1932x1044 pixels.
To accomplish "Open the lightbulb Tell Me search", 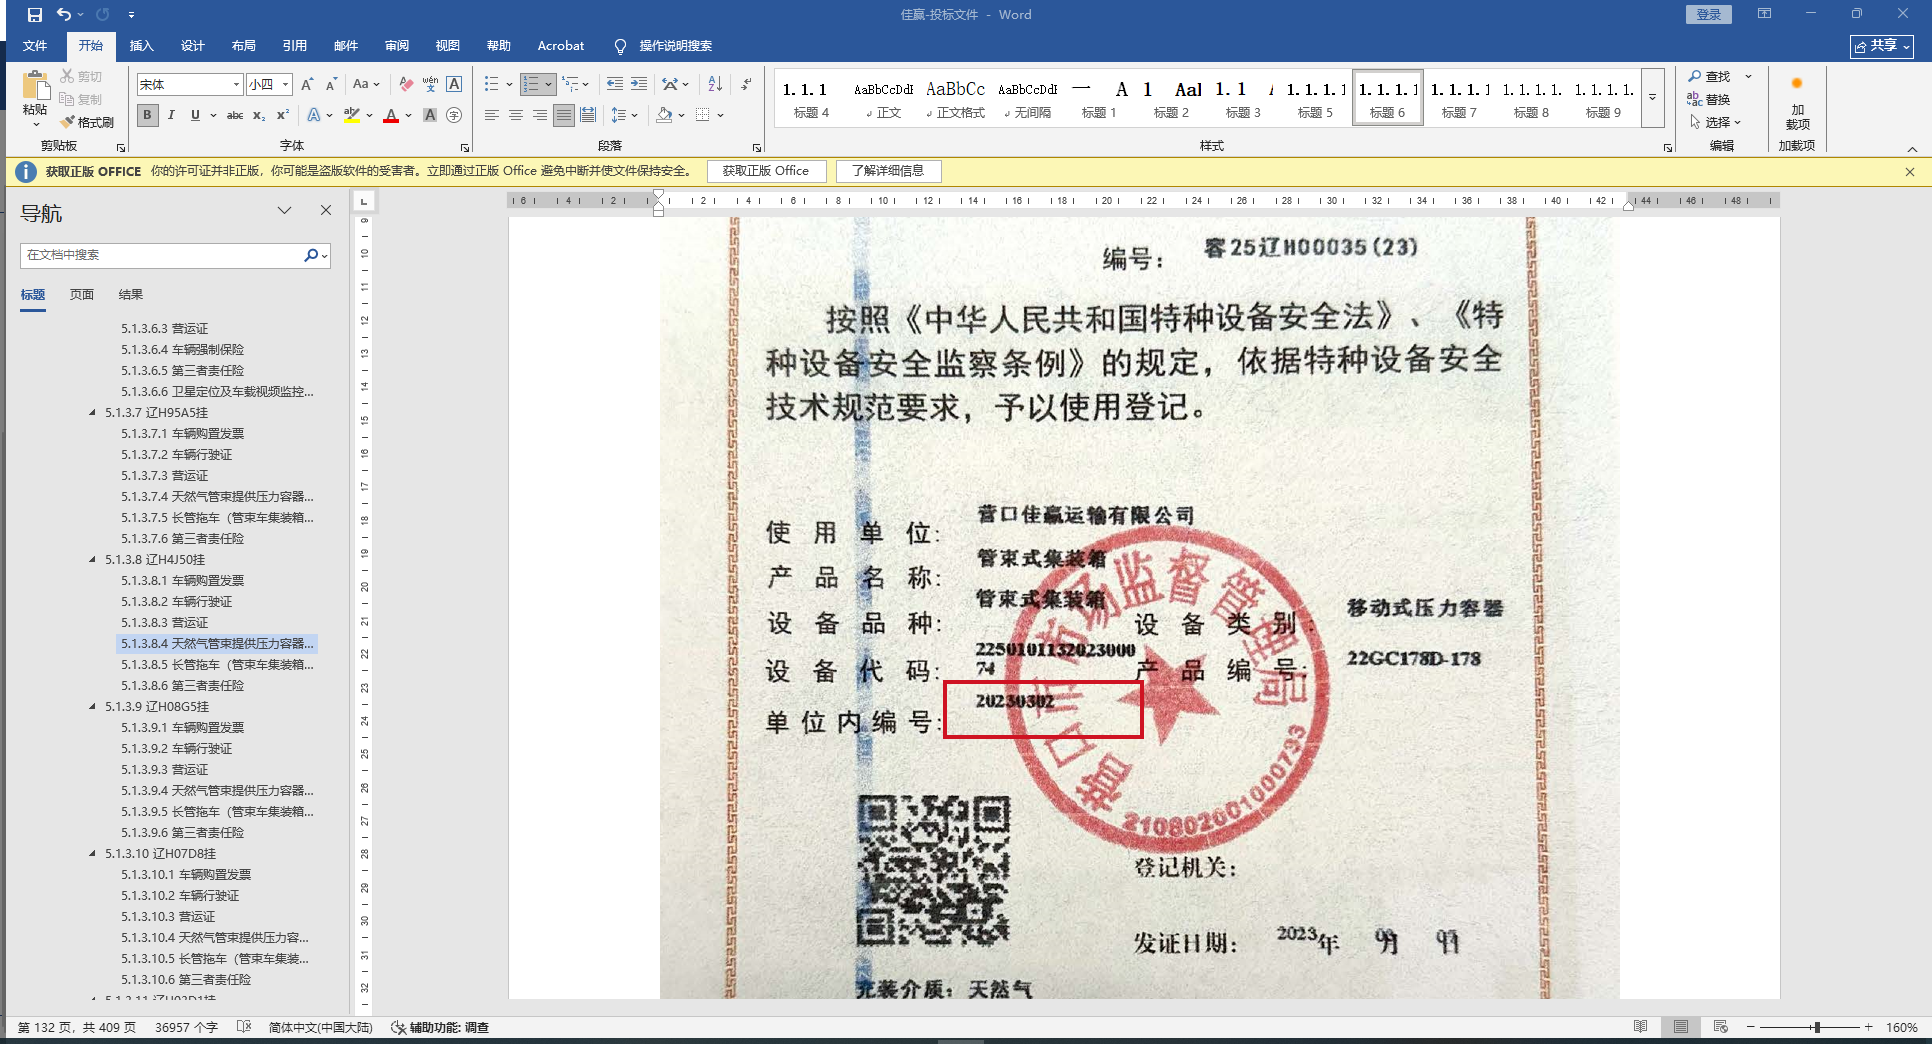I will click(x=620, y=46).
